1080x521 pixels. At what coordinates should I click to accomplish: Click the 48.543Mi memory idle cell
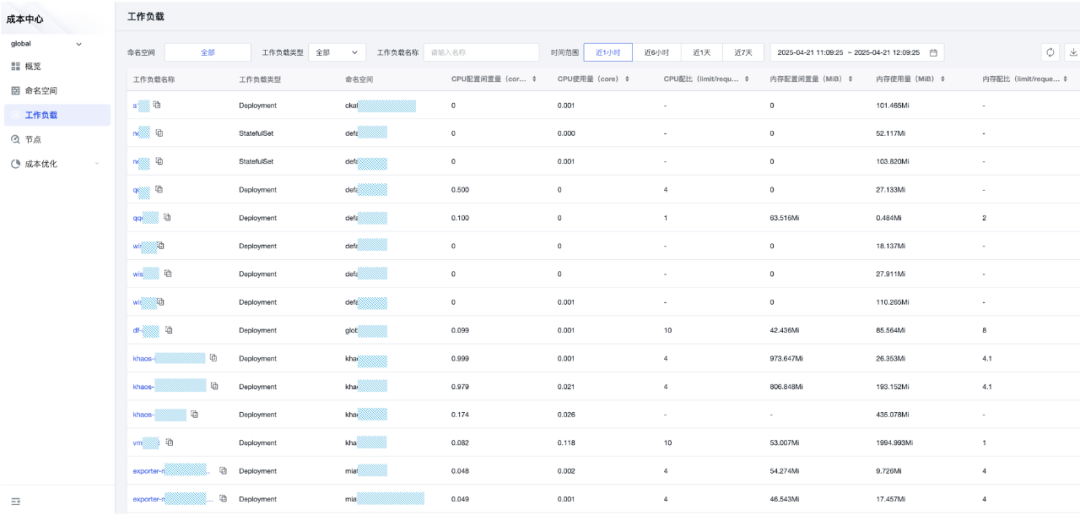pos(785,499)
